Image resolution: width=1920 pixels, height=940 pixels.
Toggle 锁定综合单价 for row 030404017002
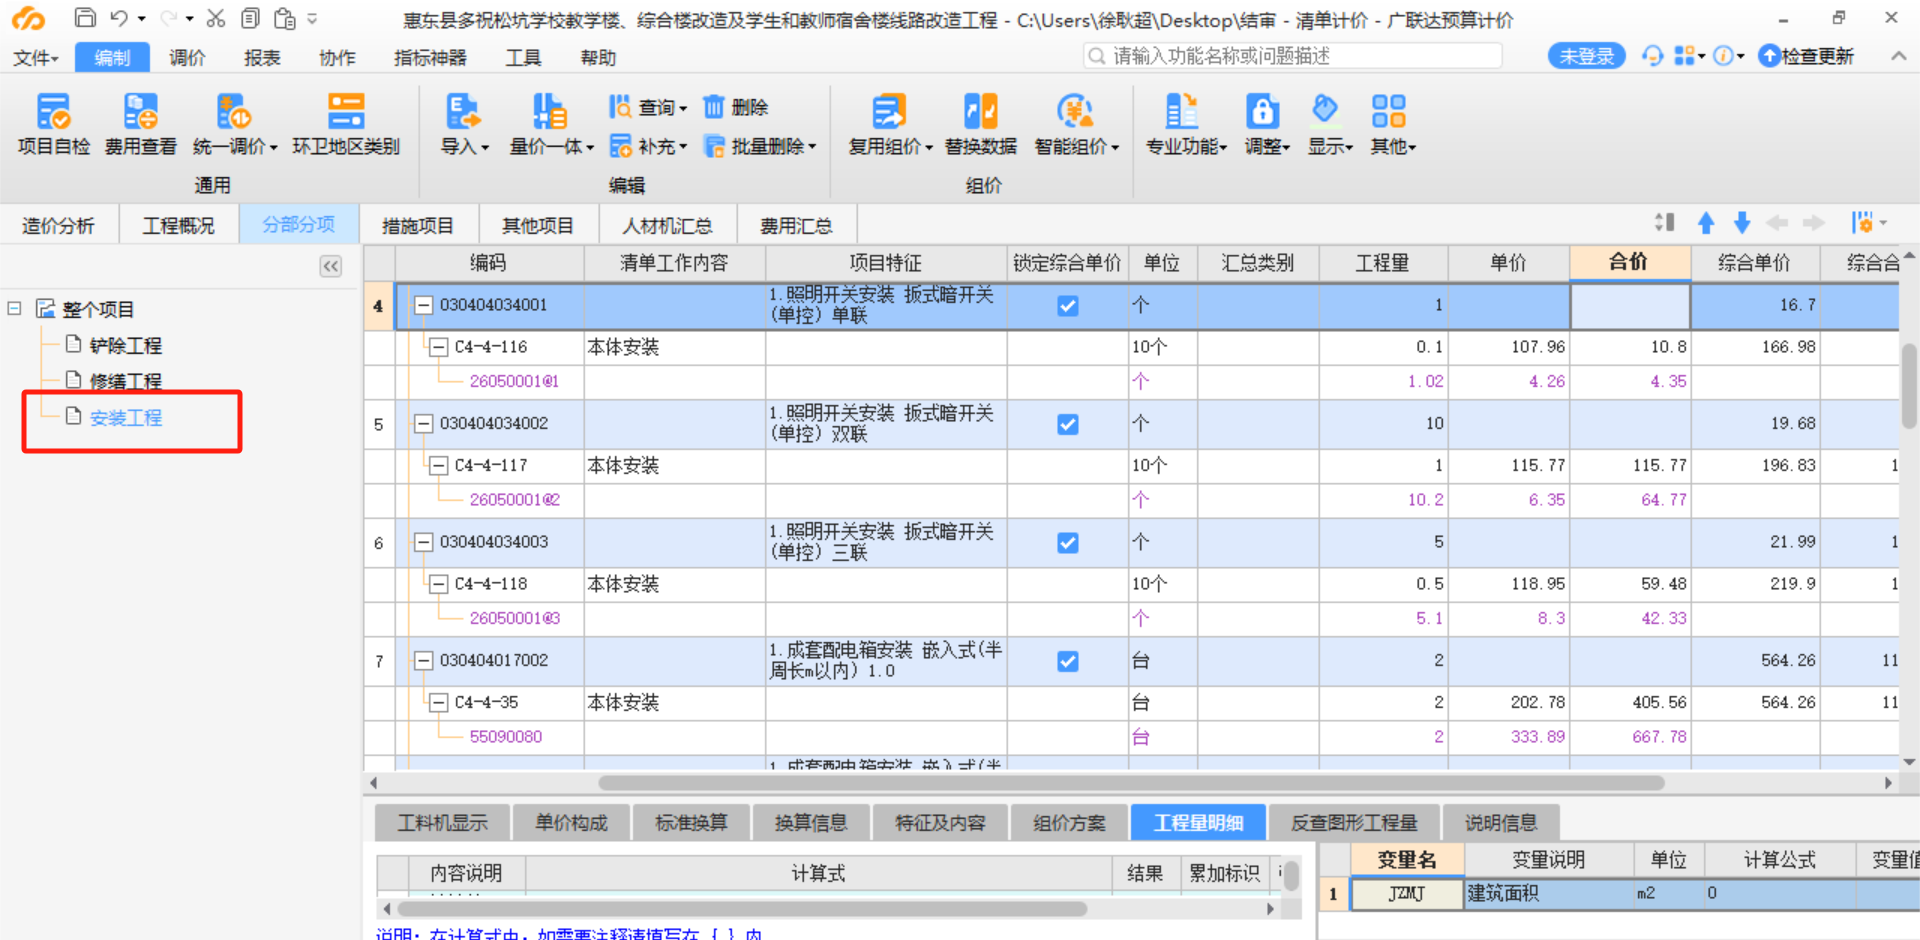tap(1068, 661)
